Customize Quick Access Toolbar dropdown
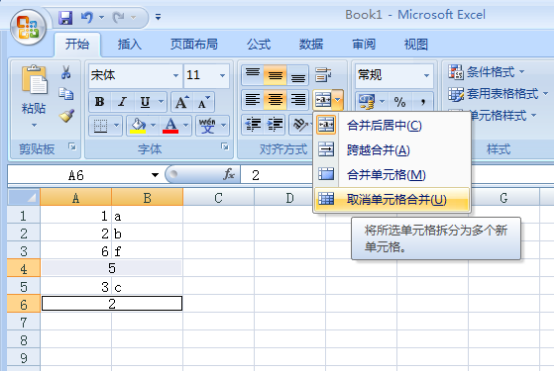The height and width of the screenshot is (372, 554). (158, 17)
